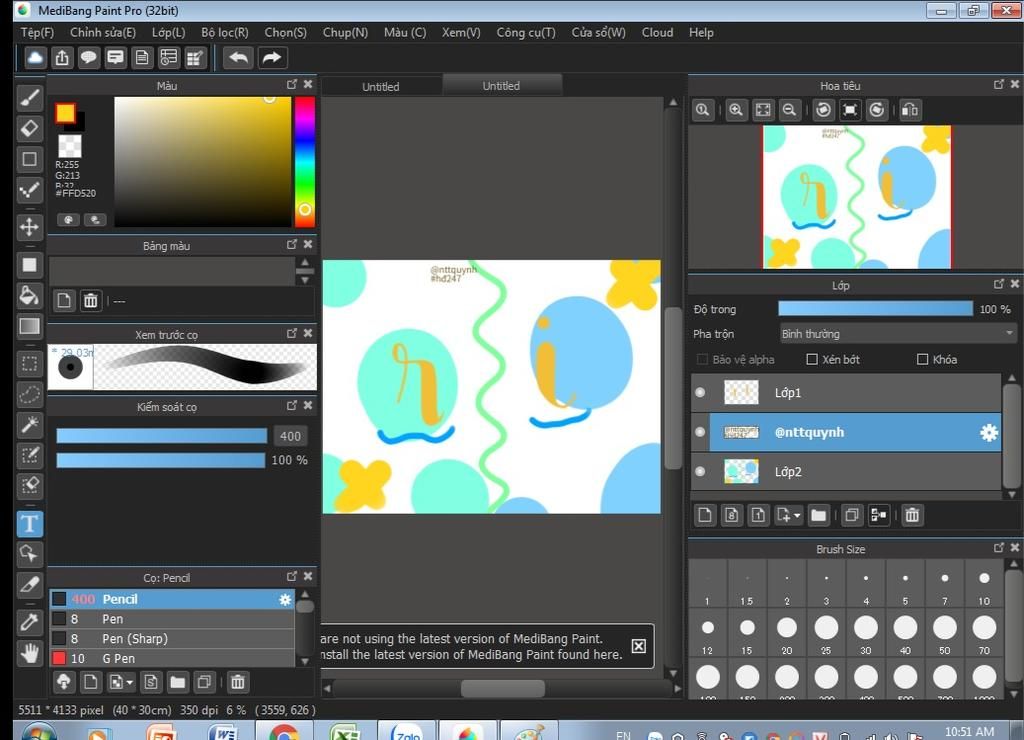The image size is (1024, 740).
Task: Click the export share icon in toolbar
Action: (x=62, y=57)
